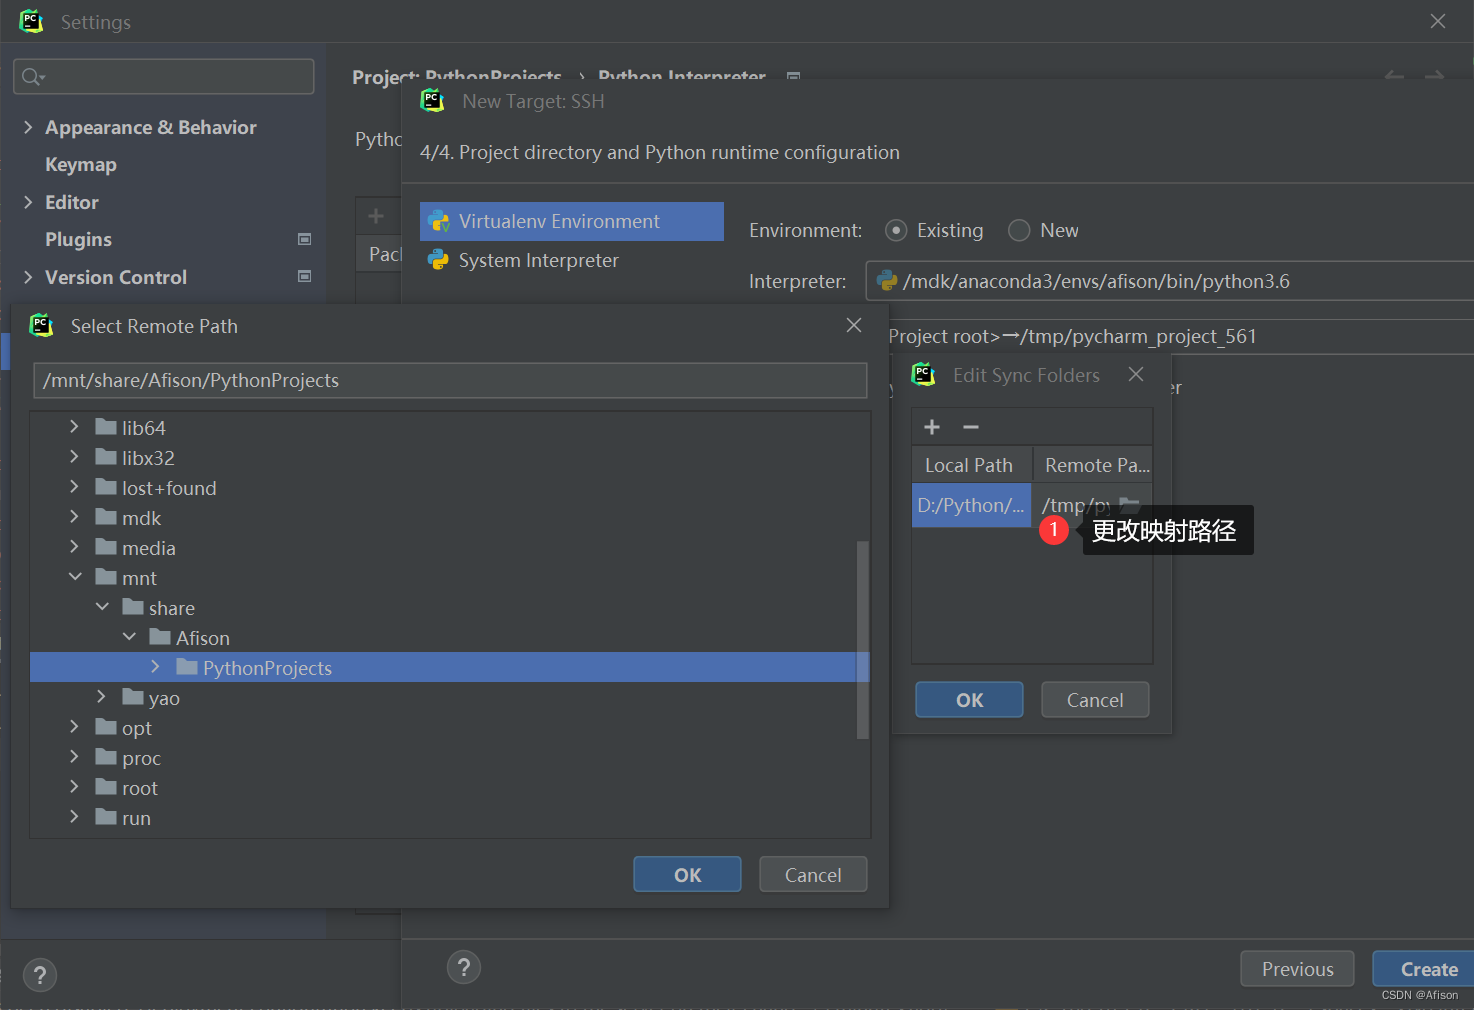Click the Version Control project-level settings icon

coord(305,276)
